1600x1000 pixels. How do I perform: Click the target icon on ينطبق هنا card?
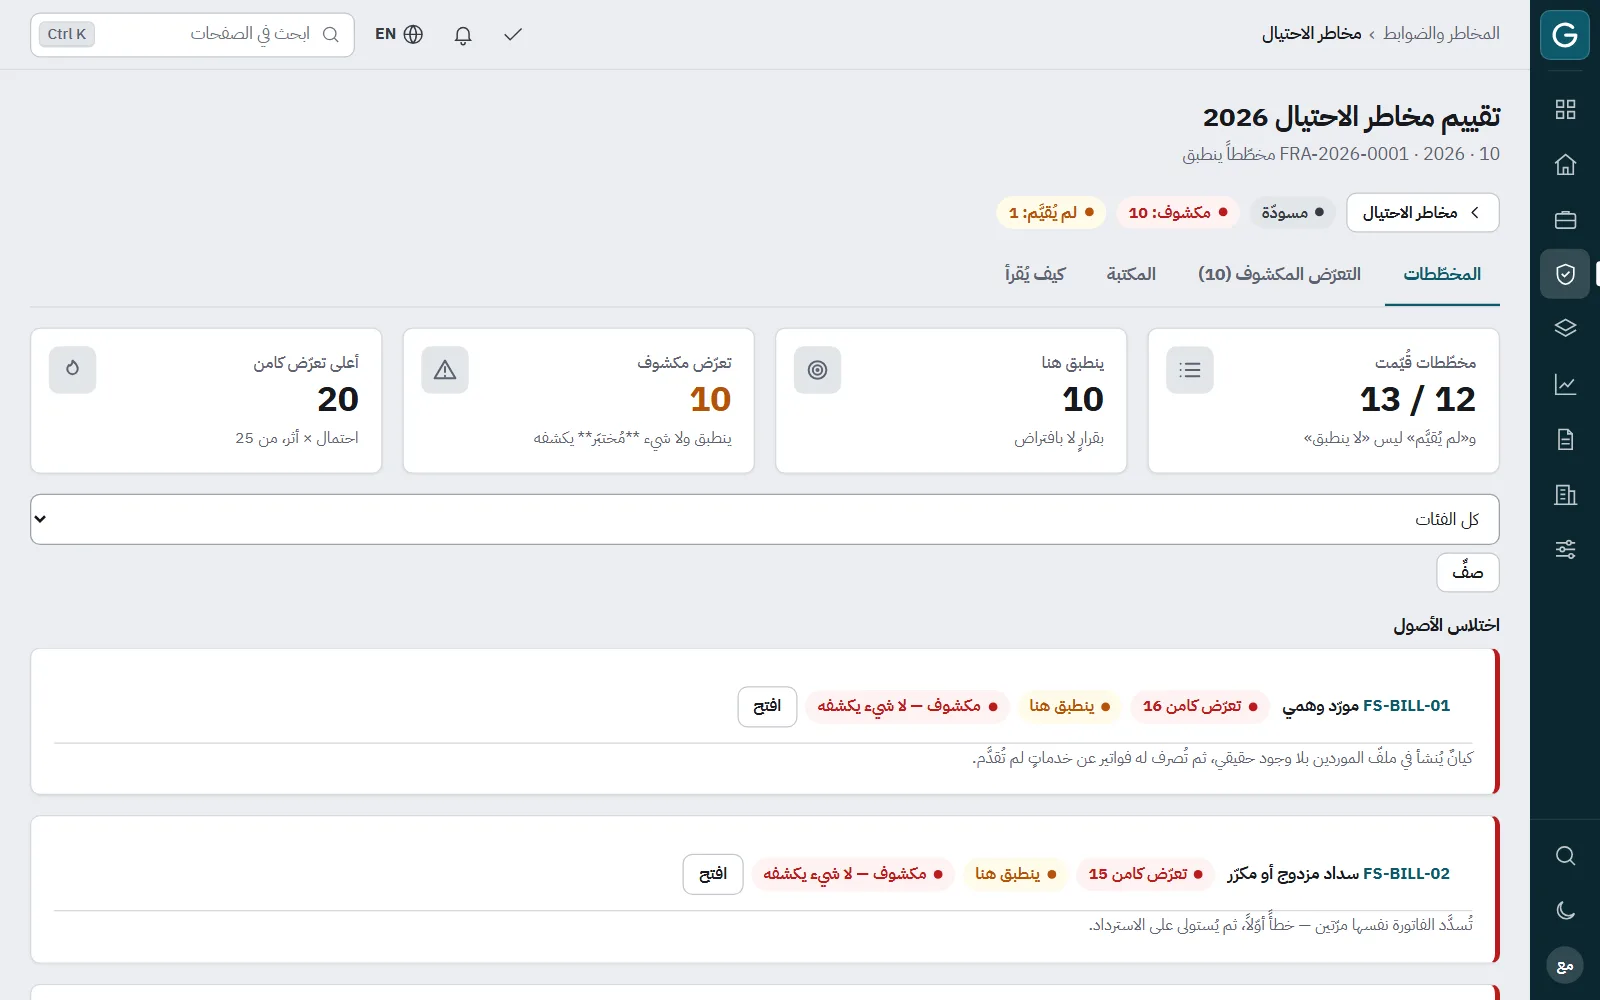click(817, 370)
